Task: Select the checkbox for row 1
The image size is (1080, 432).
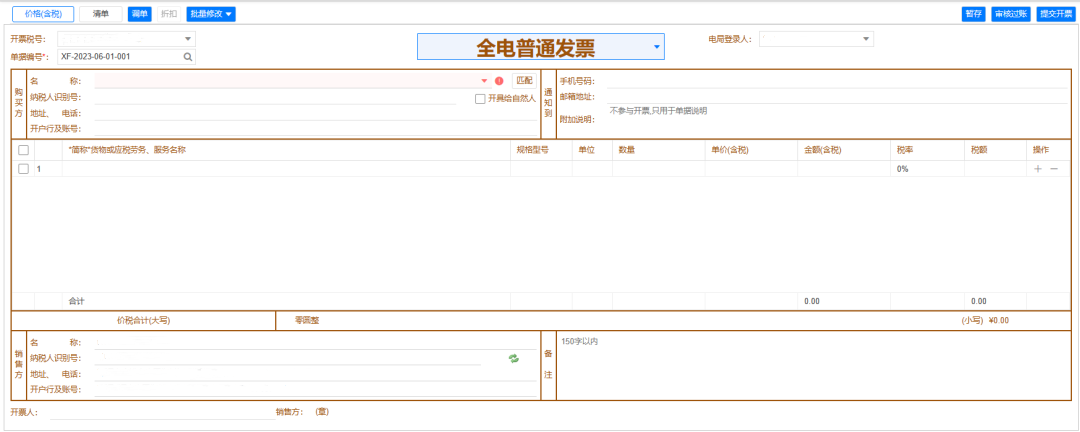Action: coord(23,169)
